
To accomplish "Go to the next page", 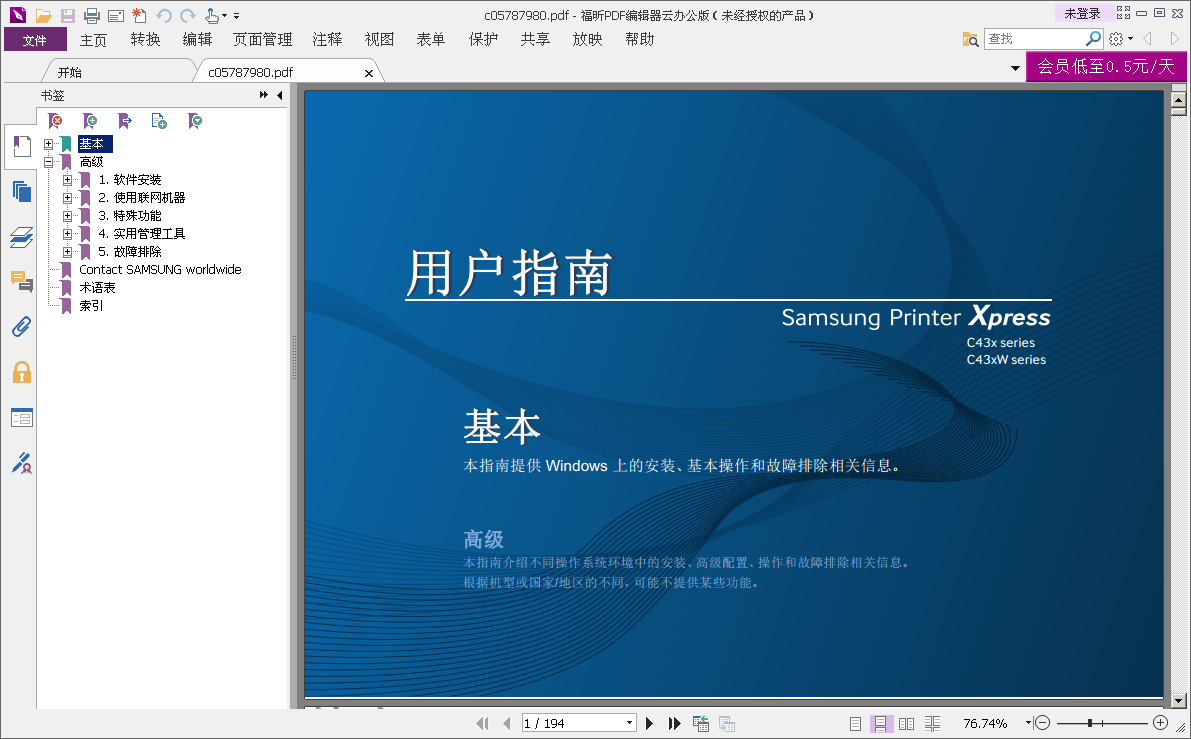I will [649, 724].
